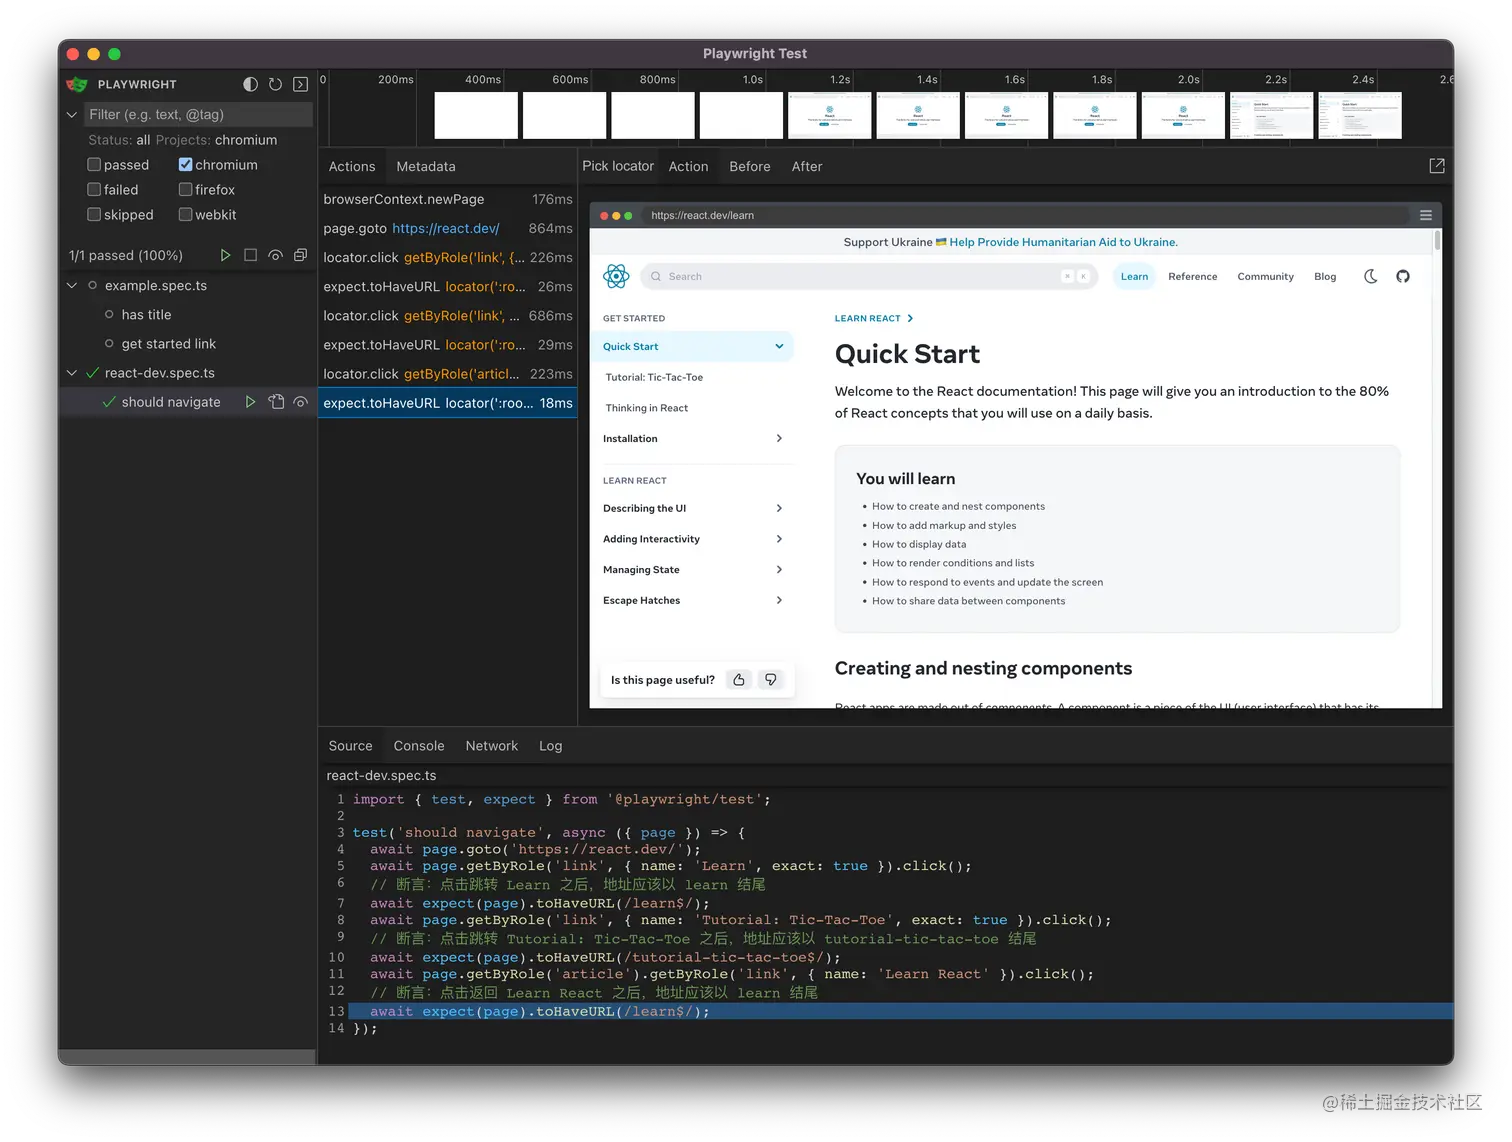The height and width of the screenshot is (1142, 1512).
Task: Click Tutorial: Tic-Tac-Toe in sidebar
Action: pyautogui.click(x=654, y=378)
